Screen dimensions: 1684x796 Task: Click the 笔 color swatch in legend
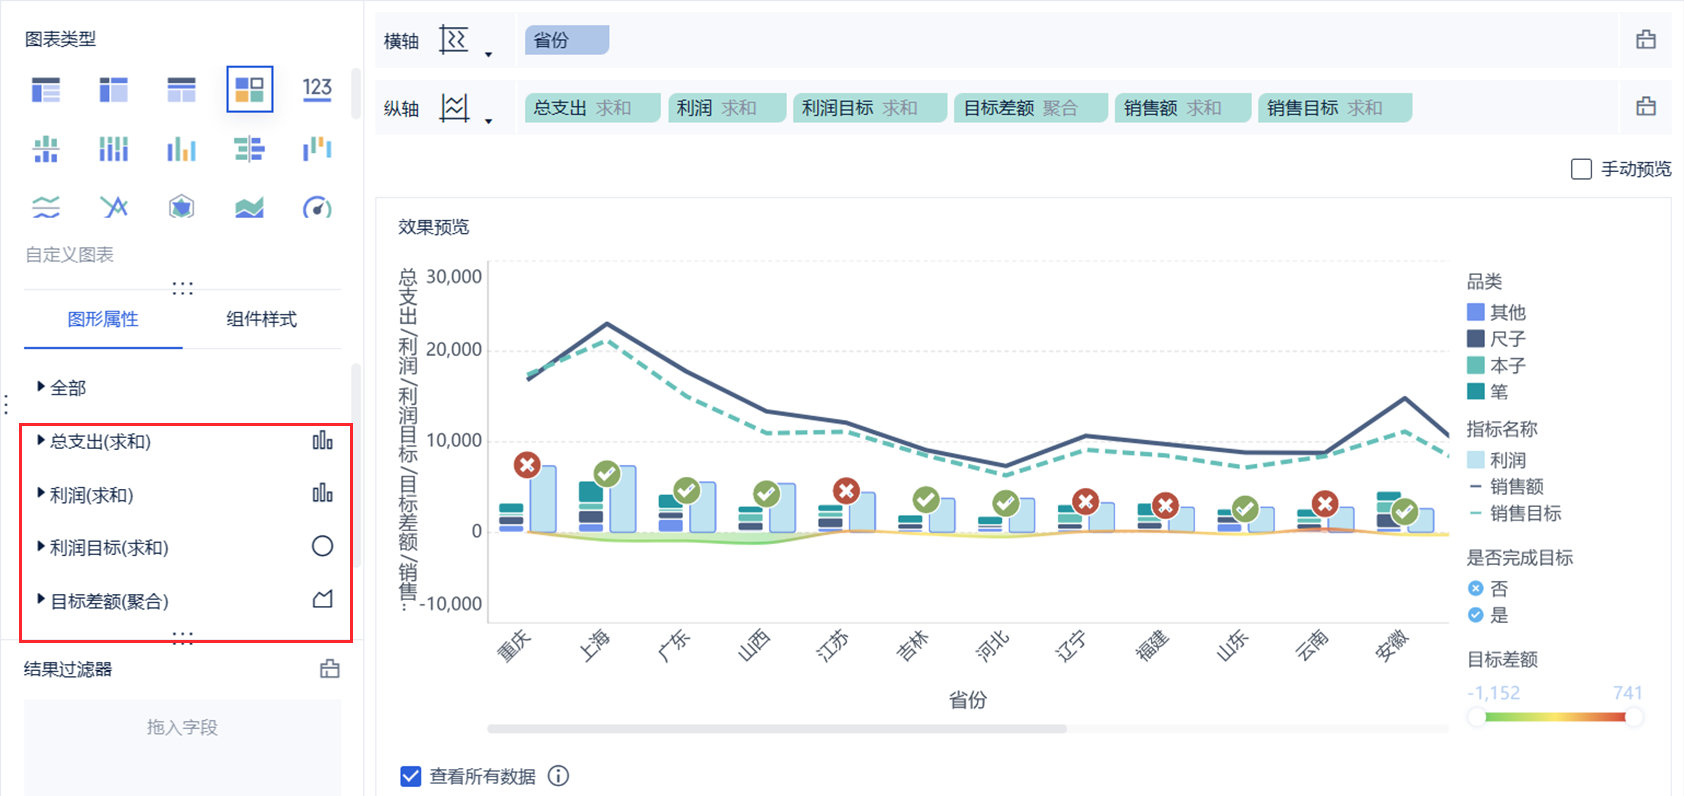[1476, 391]
